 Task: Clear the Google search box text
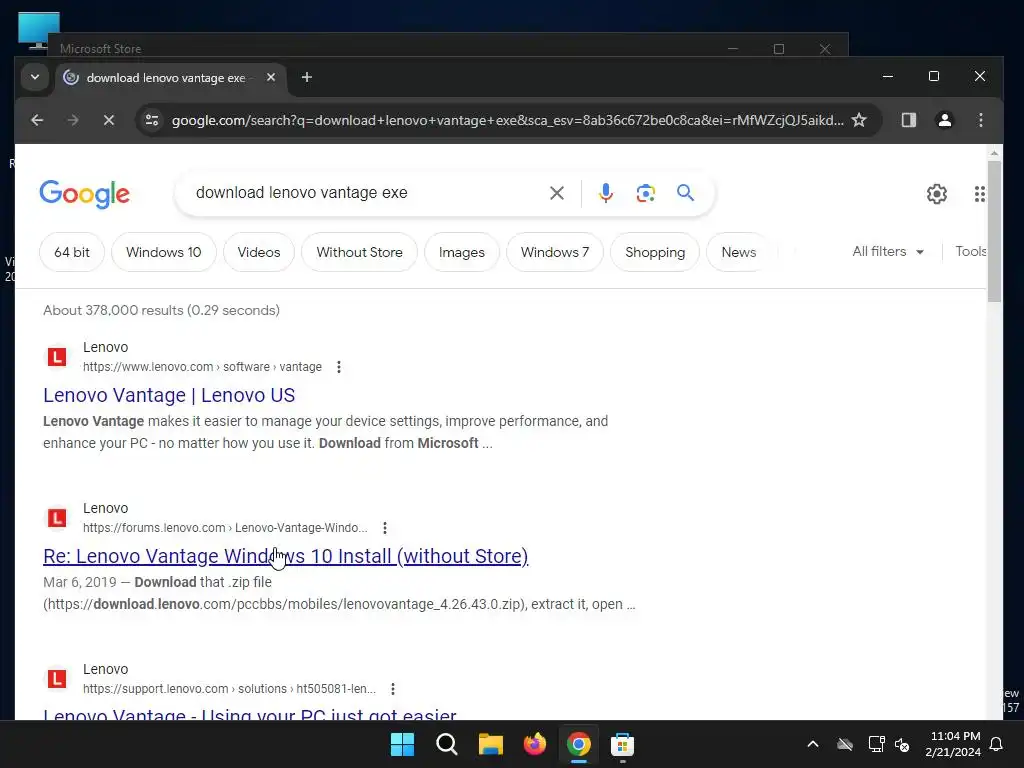pos(556,193)
